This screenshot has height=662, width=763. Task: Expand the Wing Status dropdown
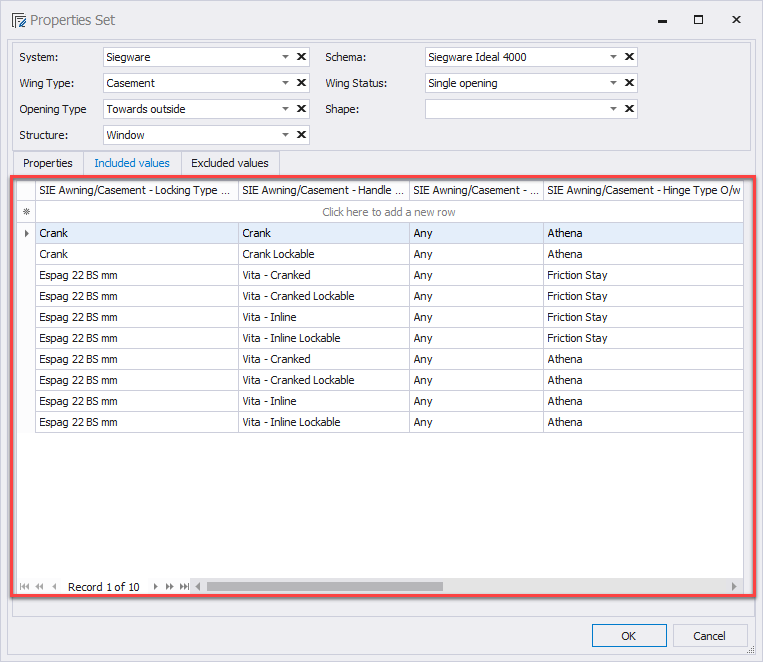coord(613,83)
